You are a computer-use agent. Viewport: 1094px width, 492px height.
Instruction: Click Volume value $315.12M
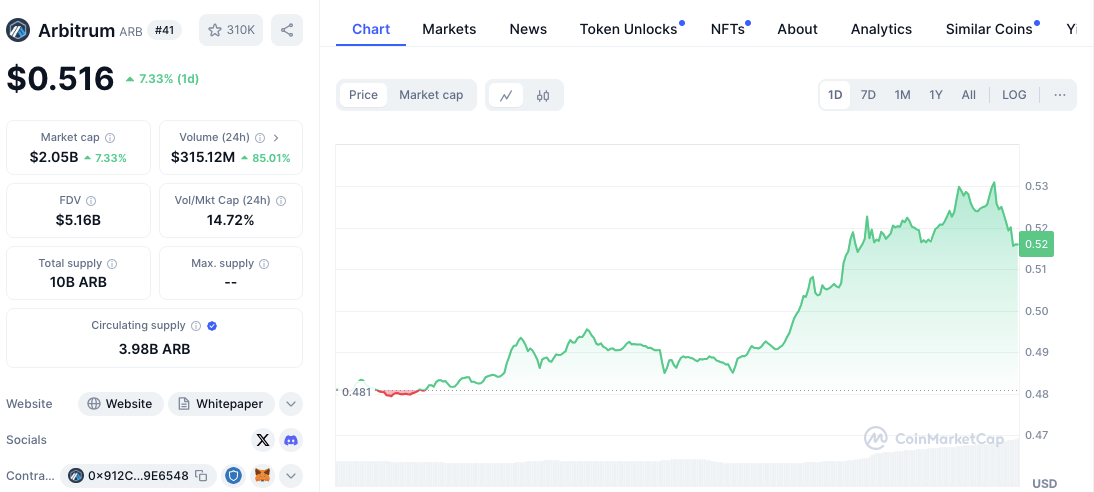point(203,158)
